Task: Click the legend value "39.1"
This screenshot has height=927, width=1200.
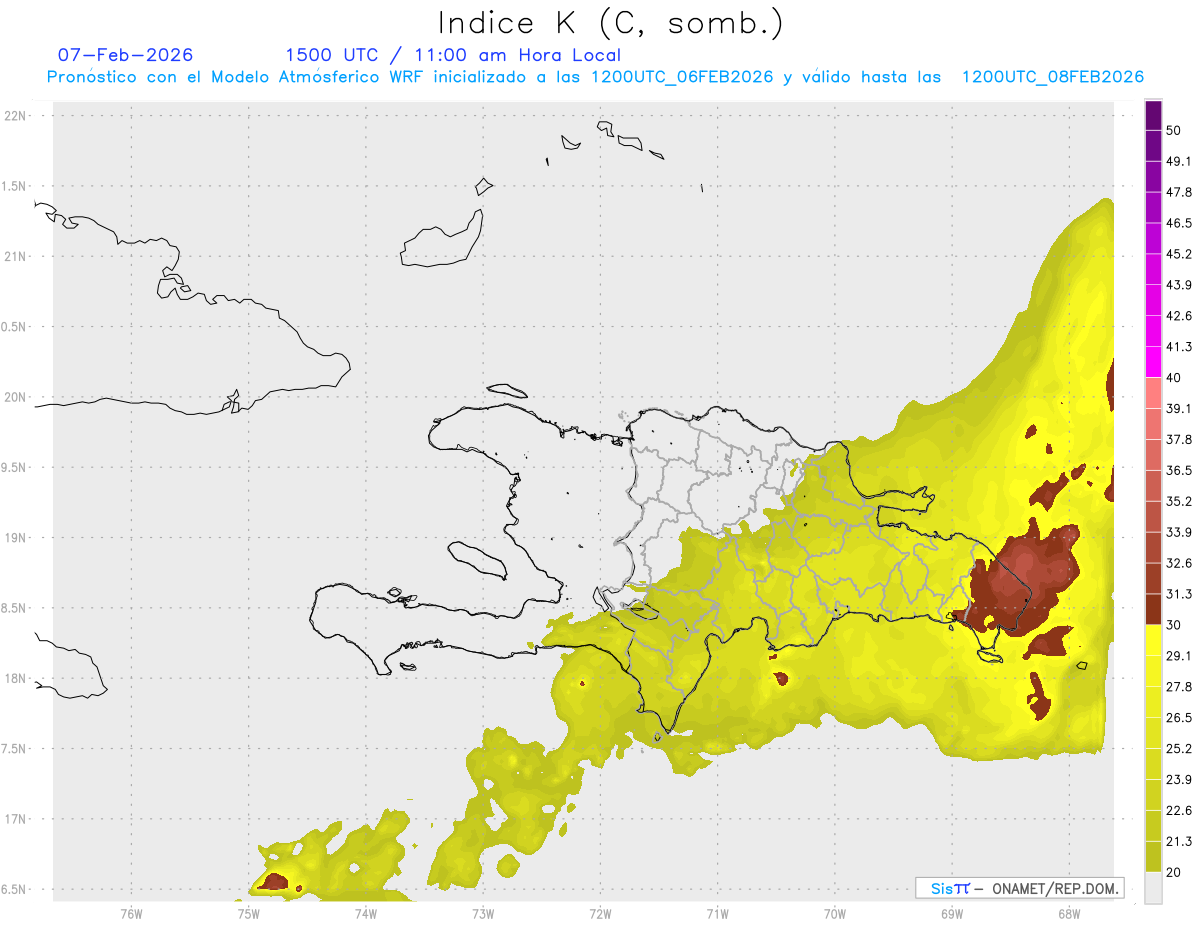Action: coord(1179,408)
